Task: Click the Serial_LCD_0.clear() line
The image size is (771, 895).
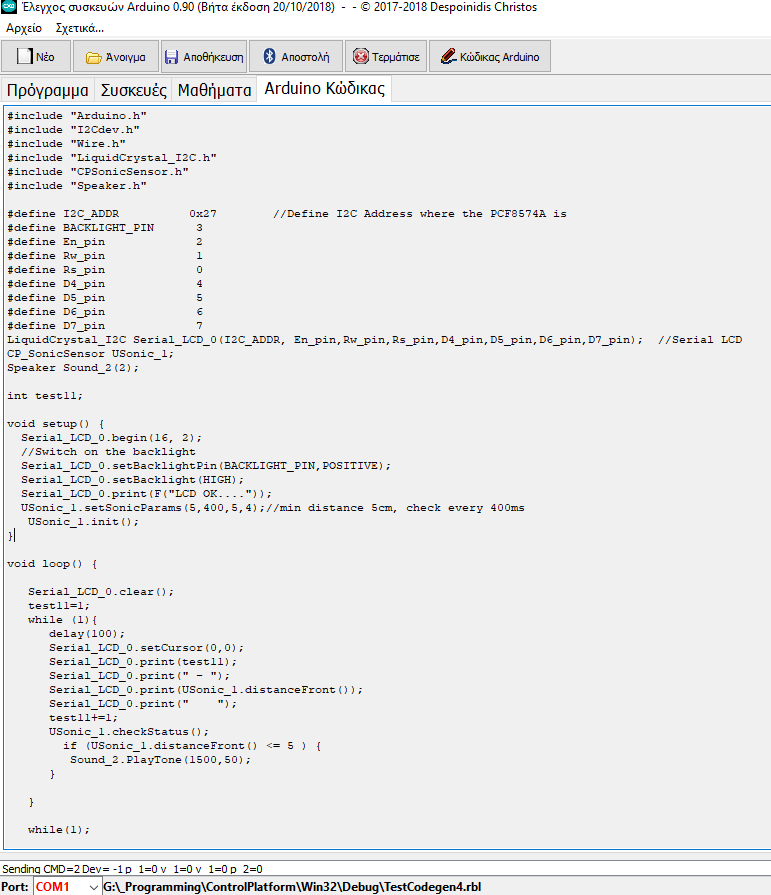Action: [x=101, y=592]
